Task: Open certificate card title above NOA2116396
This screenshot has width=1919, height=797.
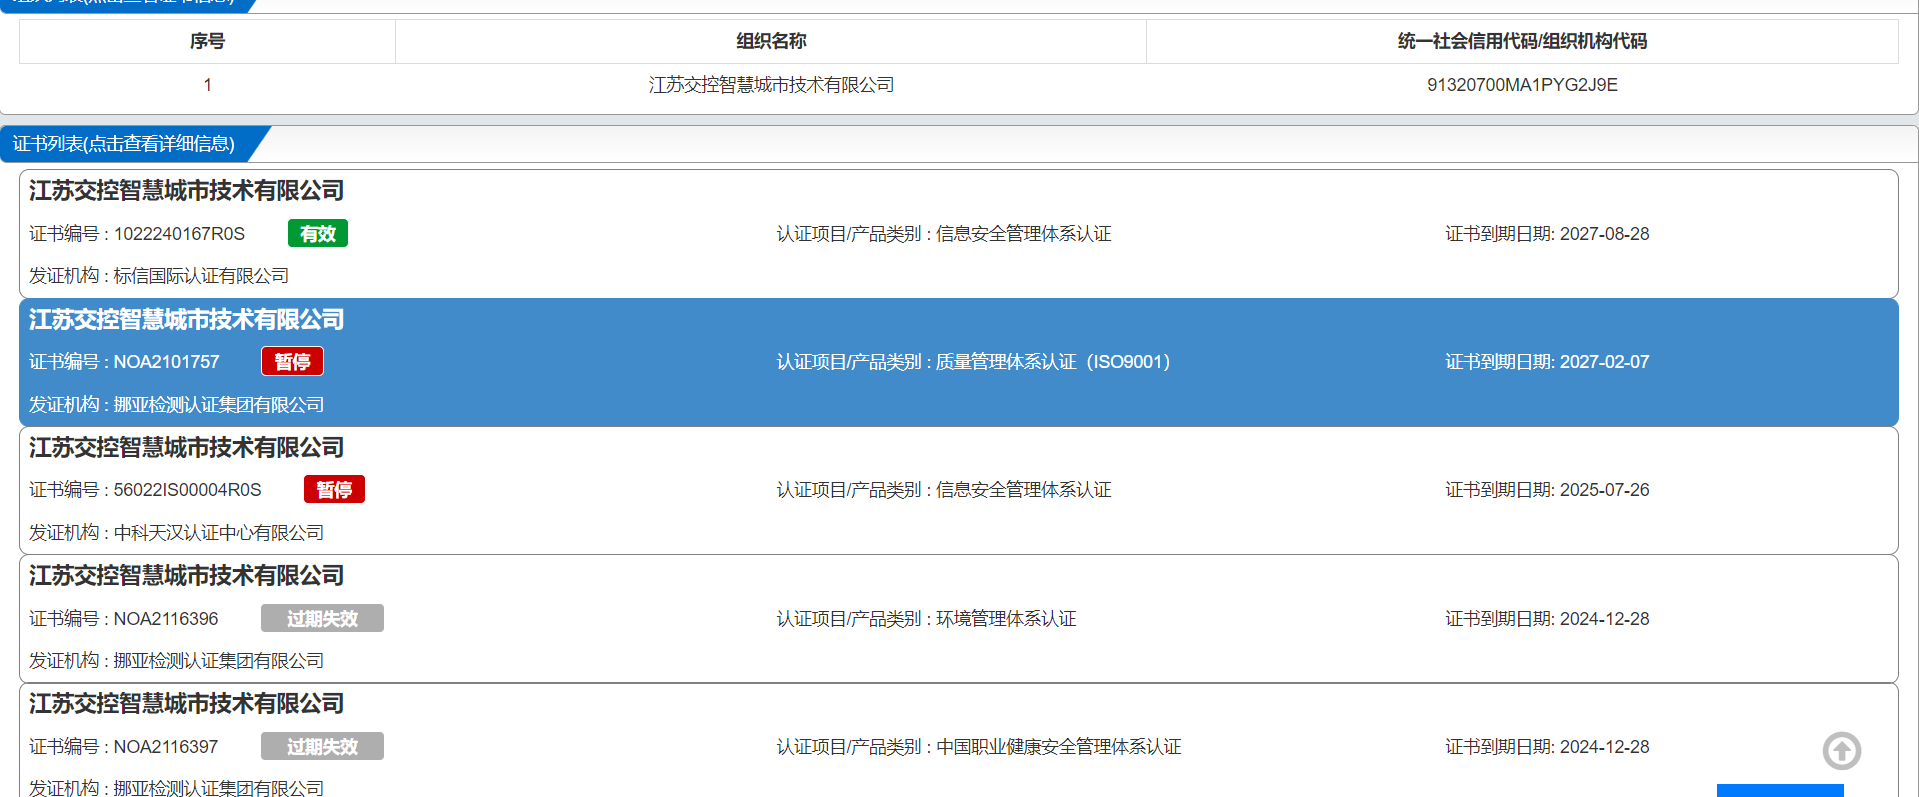Action: tap(186, 575)
